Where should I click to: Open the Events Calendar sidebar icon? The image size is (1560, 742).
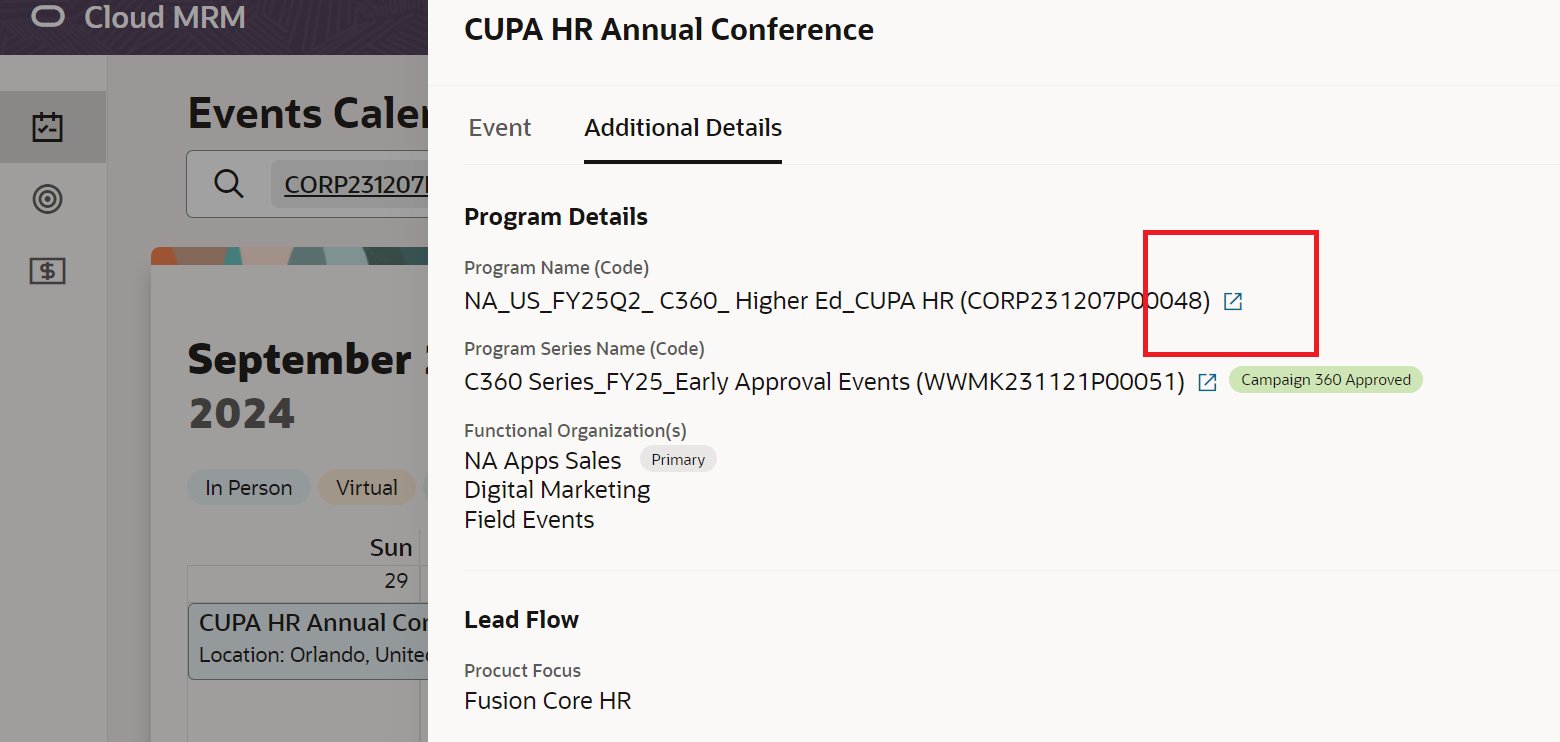click(48, 127)
